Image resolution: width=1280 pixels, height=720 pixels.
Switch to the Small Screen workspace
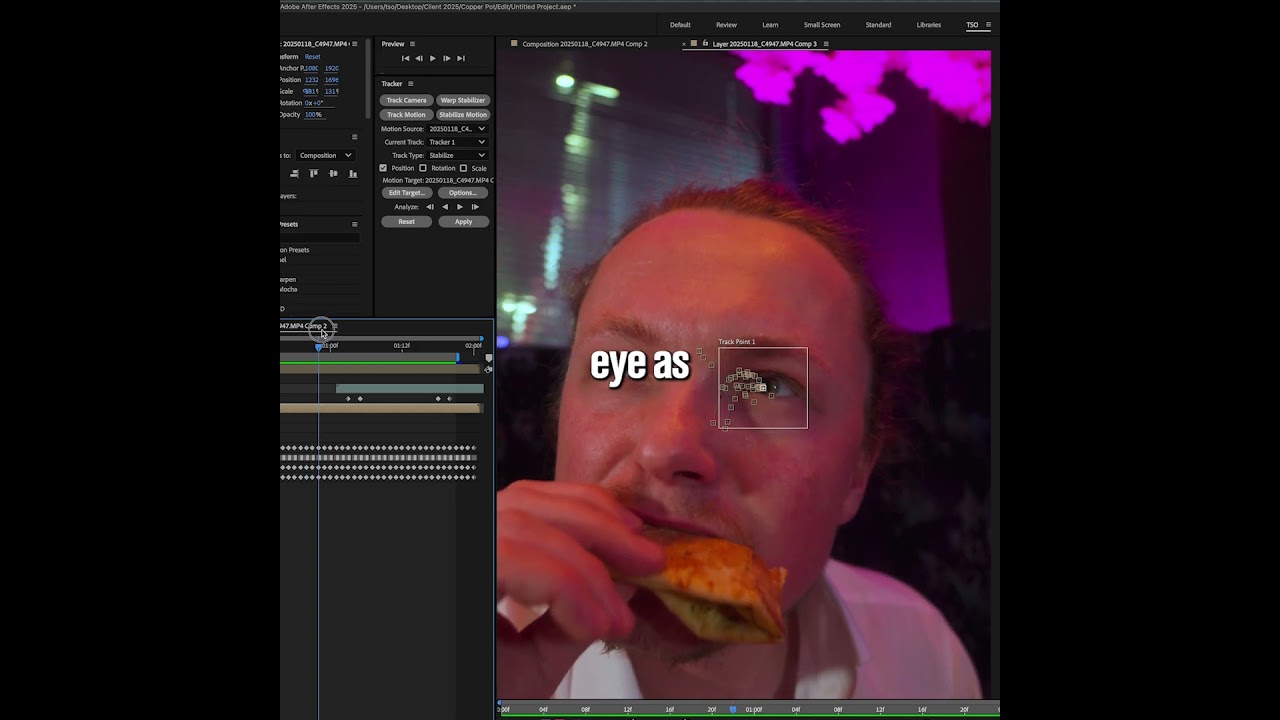click(x=822, y=25)
